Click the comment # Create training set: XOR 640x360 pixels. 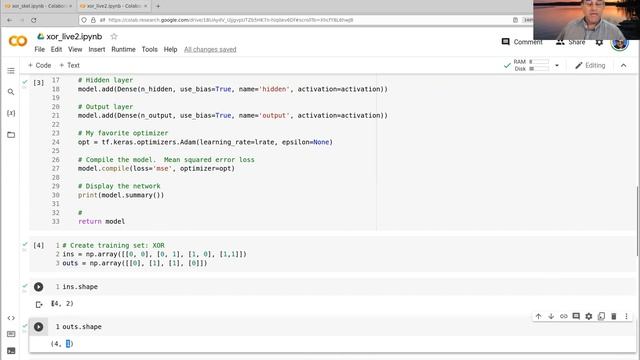[113, 245]
